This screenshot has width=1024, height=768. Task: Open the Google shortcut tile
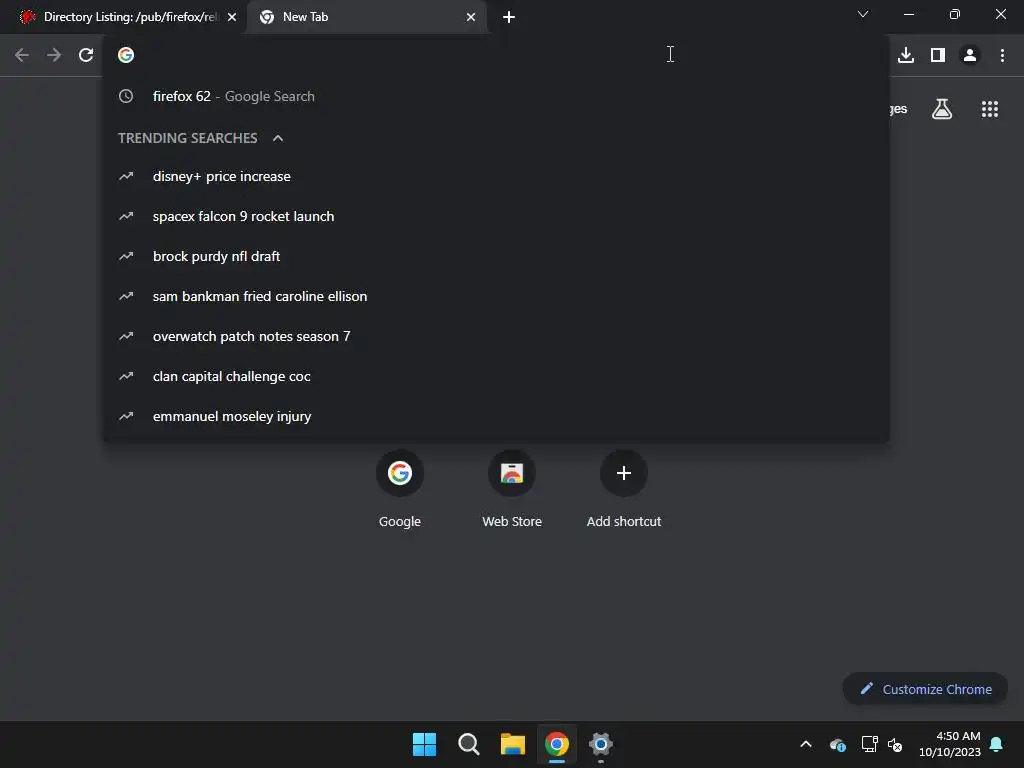[x=400, y=488]
